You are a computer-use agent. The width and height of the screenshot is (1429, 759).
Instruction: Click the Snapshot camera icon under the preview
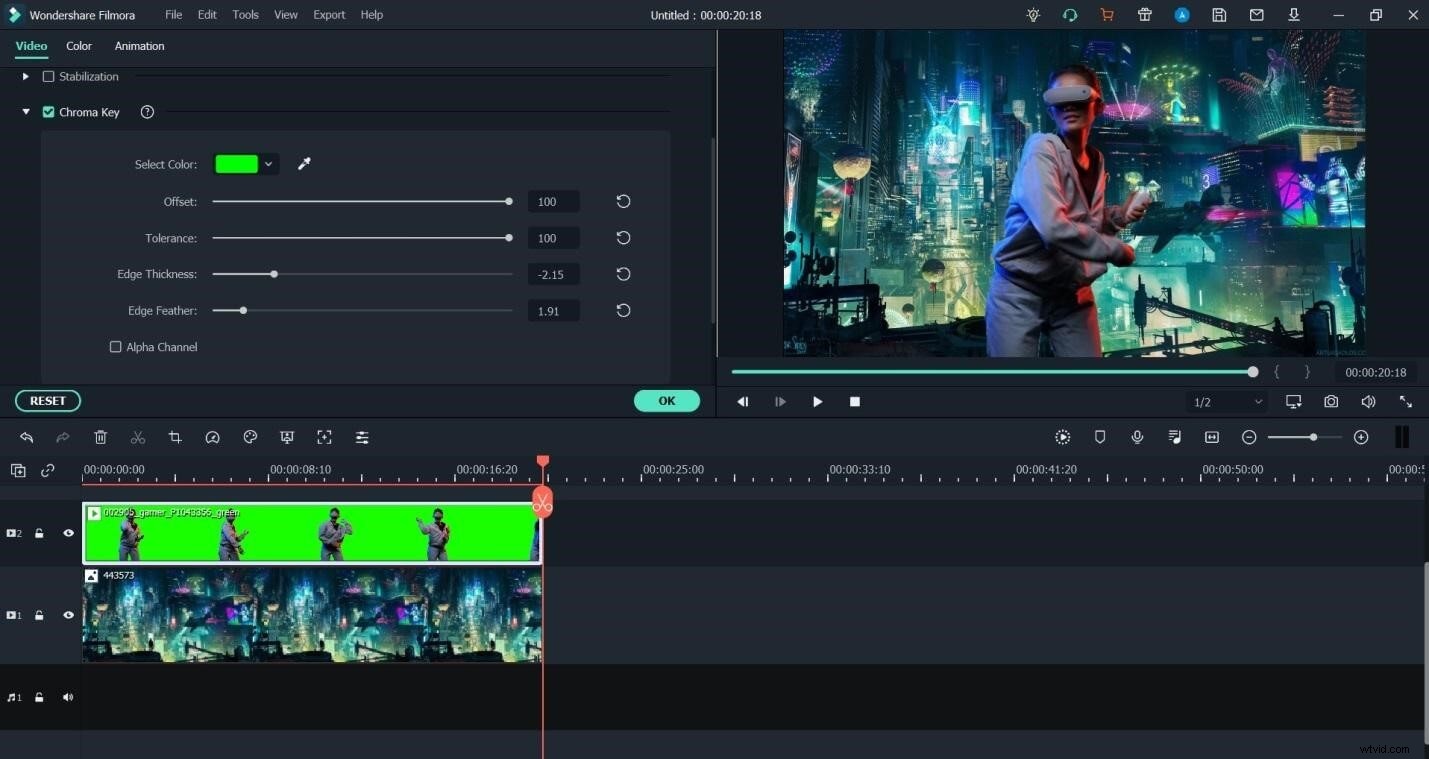click(x=1331, y=401)
